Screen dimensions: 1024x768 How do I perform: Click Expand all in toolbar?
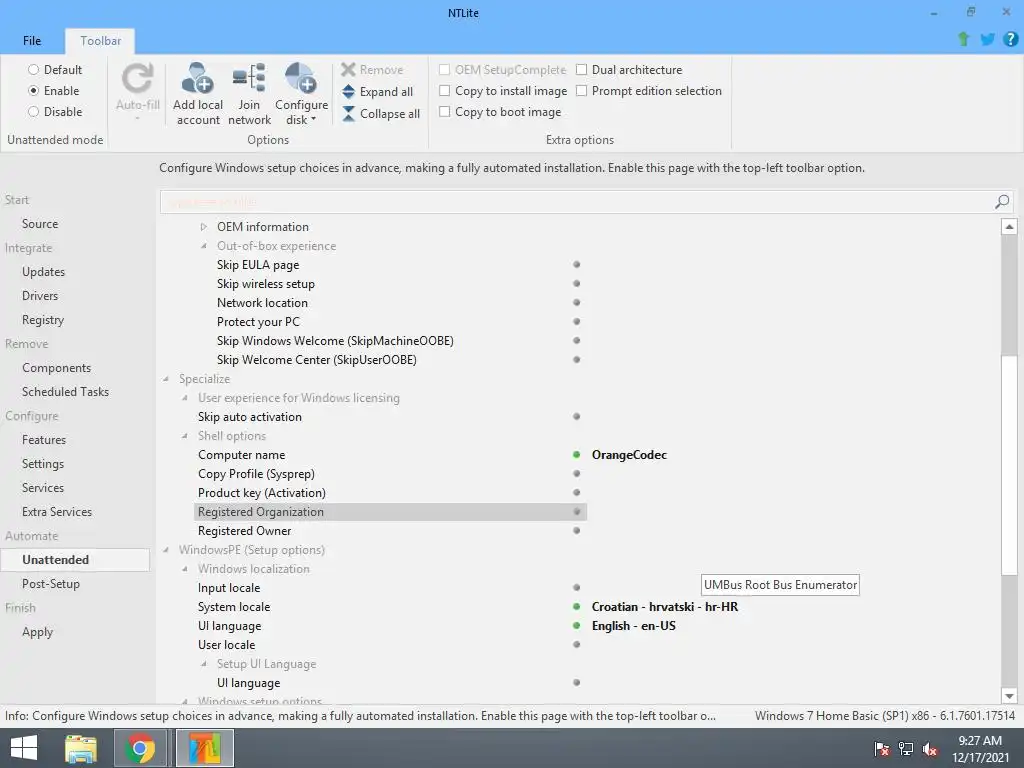[377, 91]
